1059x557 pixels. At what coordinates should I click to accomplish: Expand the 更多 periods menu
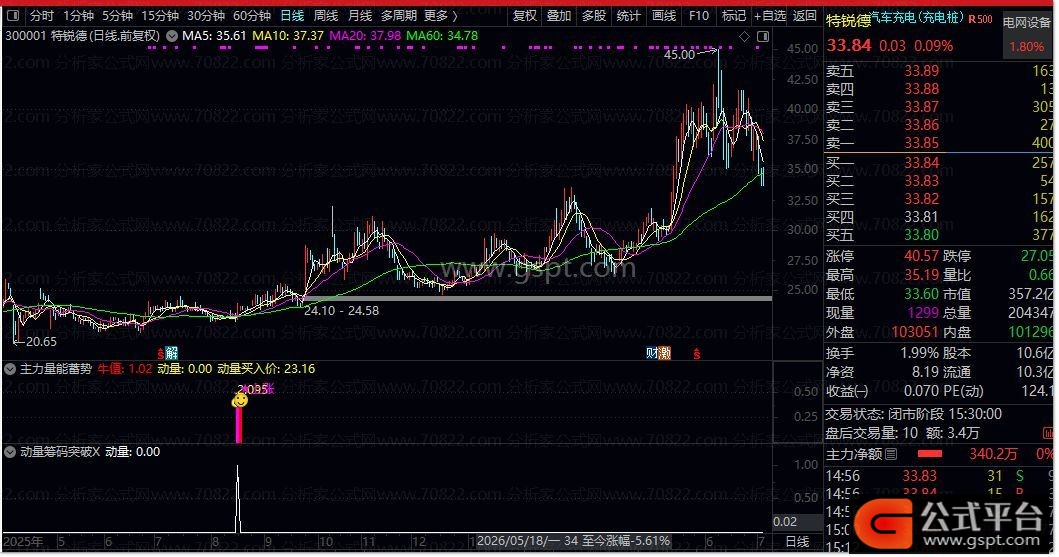pyautogui.click(x=440, y=16)
